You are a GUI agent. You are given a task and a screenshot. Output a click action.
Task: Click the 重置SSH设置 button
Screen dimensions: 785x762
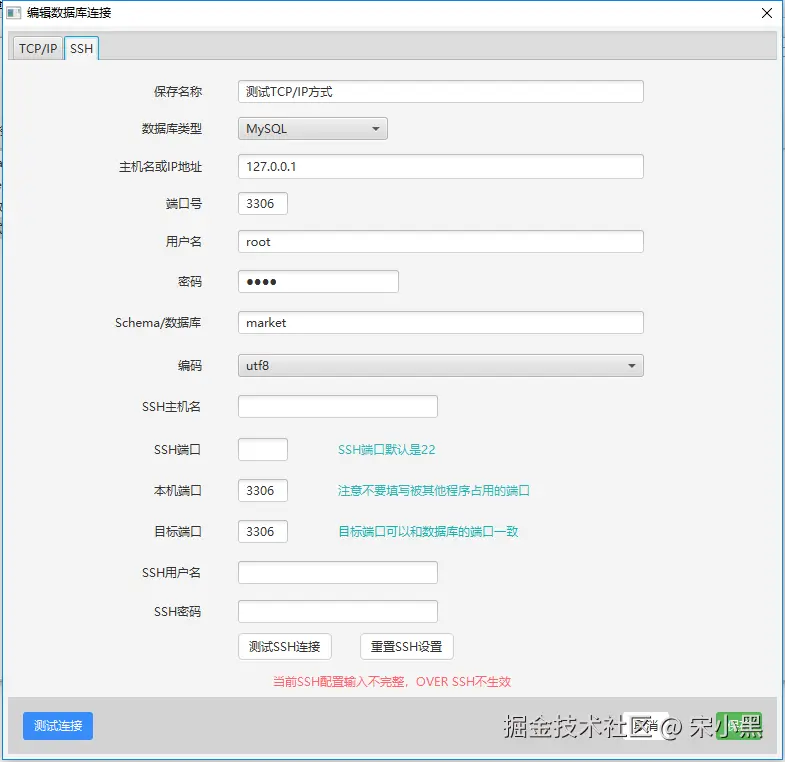[x=407, y=647]
